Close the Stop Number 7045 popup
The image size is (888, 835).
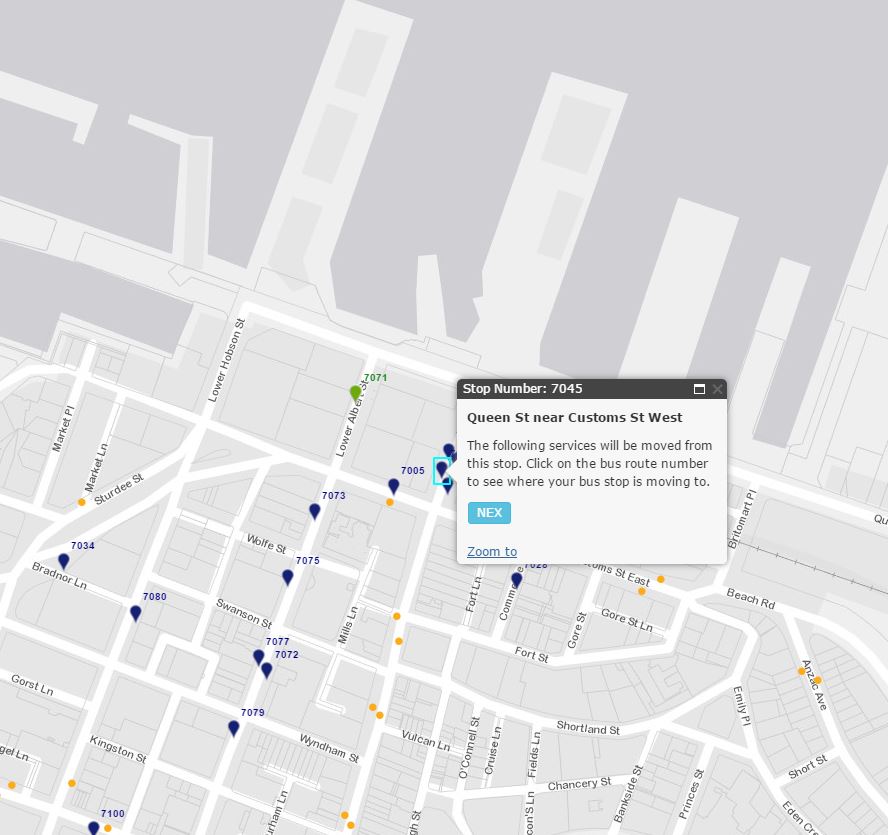click(717, 389)
